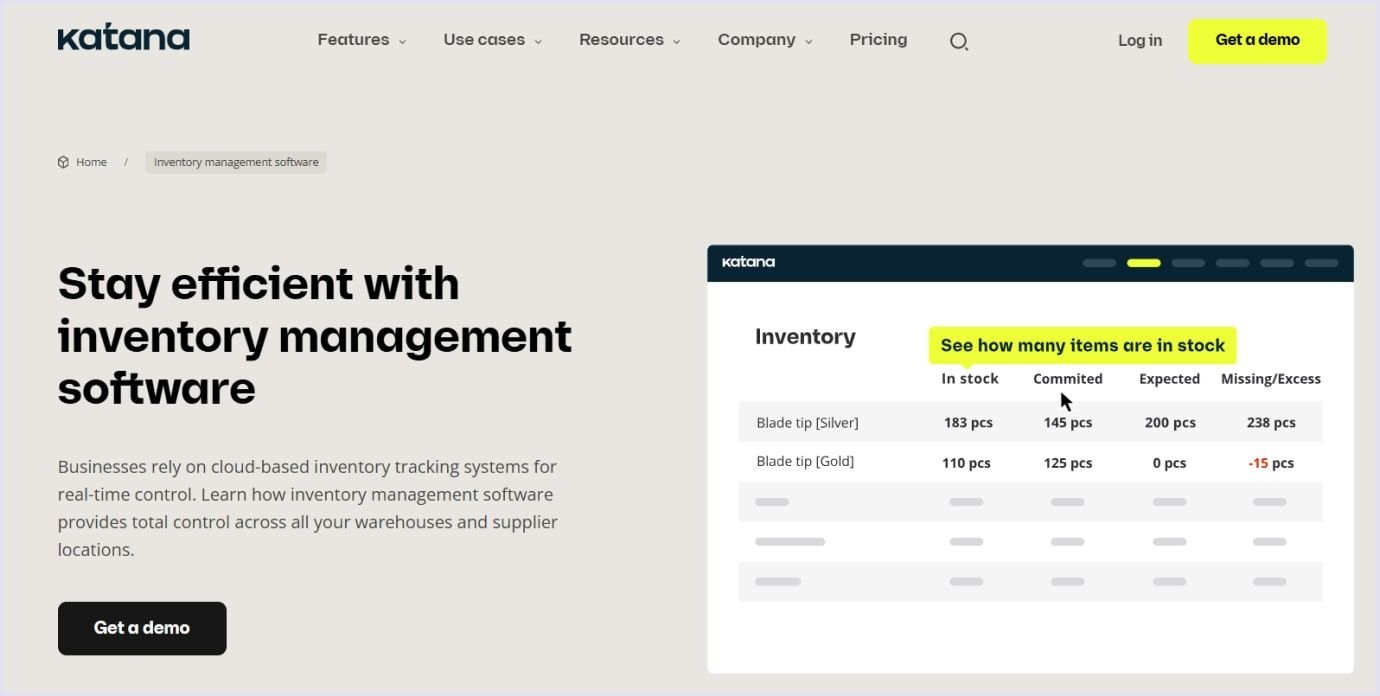The image size is (1380, 696).
Task: Click the 0 pcs expected value
Action: pyautogui.click(x=1169, y=463)
